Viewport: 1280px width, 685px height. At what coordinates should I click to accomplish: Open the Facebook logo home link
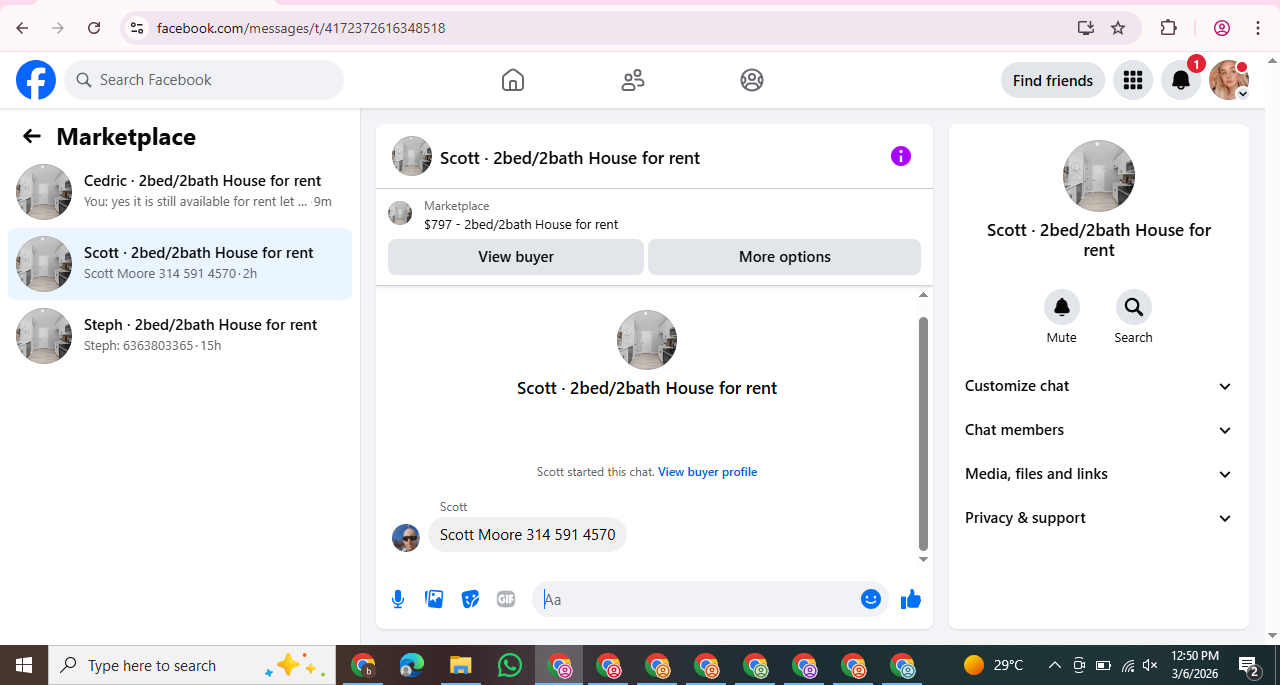tap(36, 80)
